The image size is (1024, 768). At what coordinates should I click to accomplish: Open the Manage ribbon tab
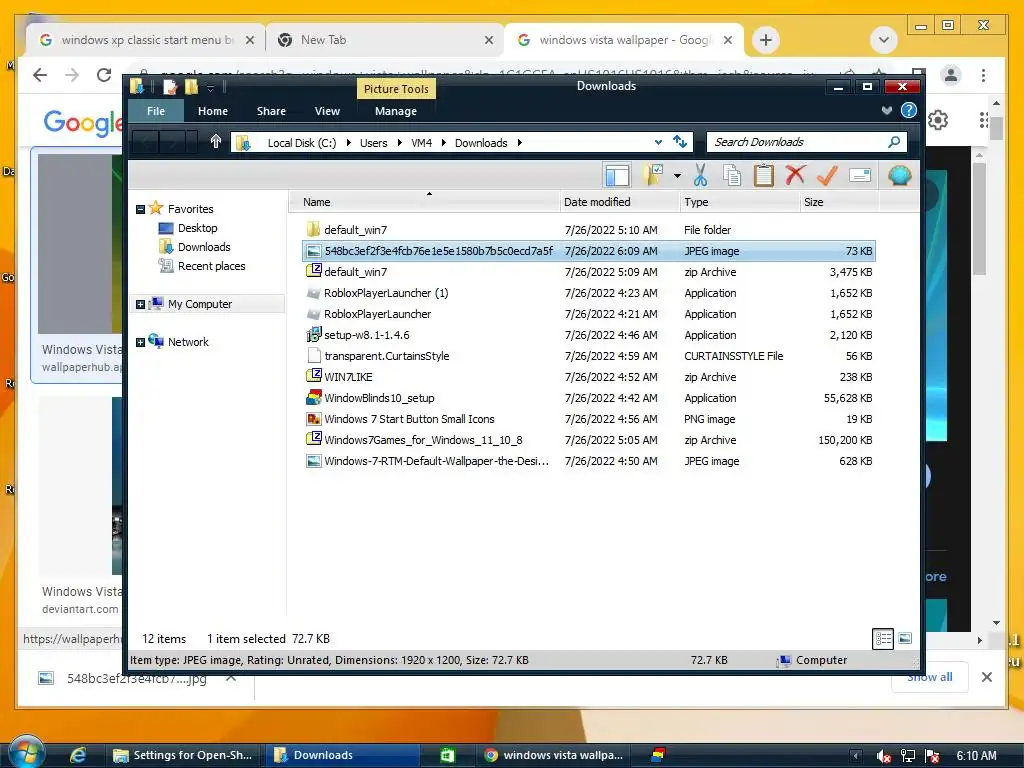(396, 111)
